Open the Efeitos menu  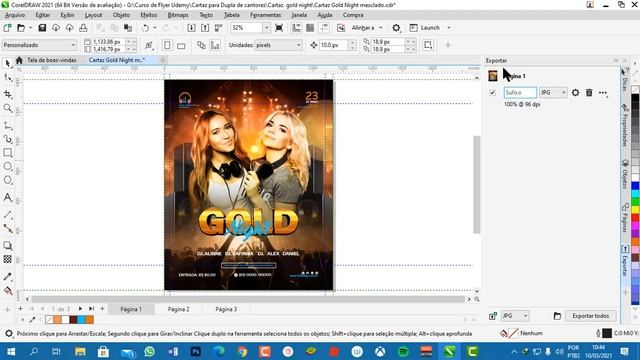149,15
